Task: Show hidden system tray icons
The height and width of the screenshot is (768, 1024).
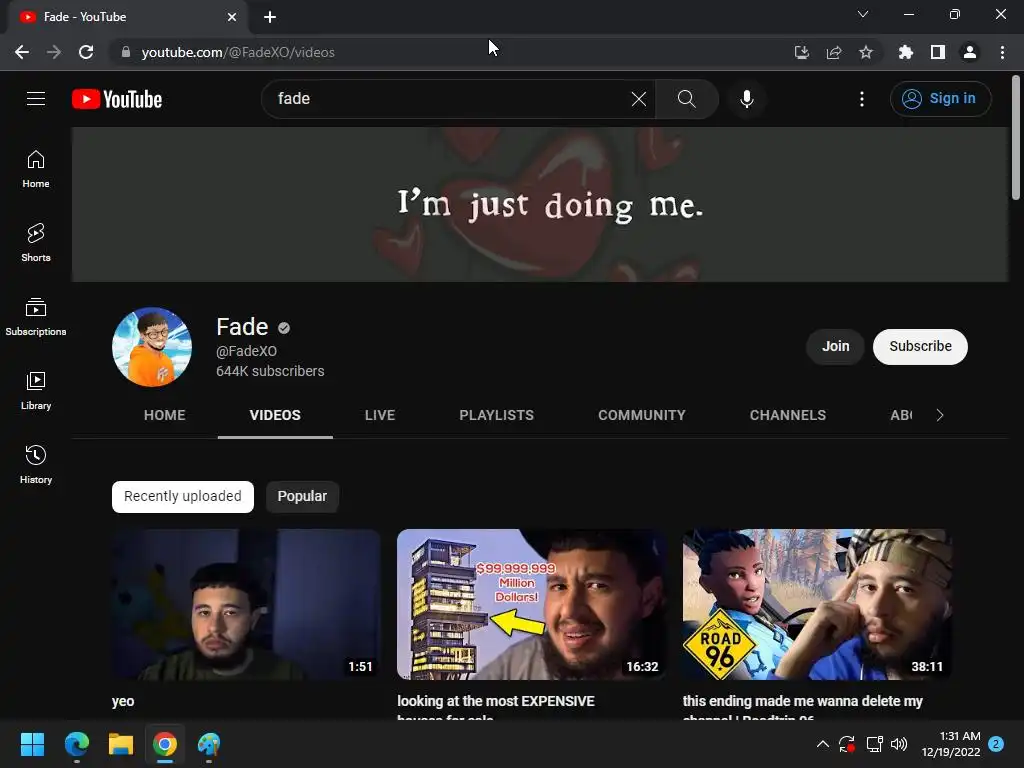Action: (823, 744)
